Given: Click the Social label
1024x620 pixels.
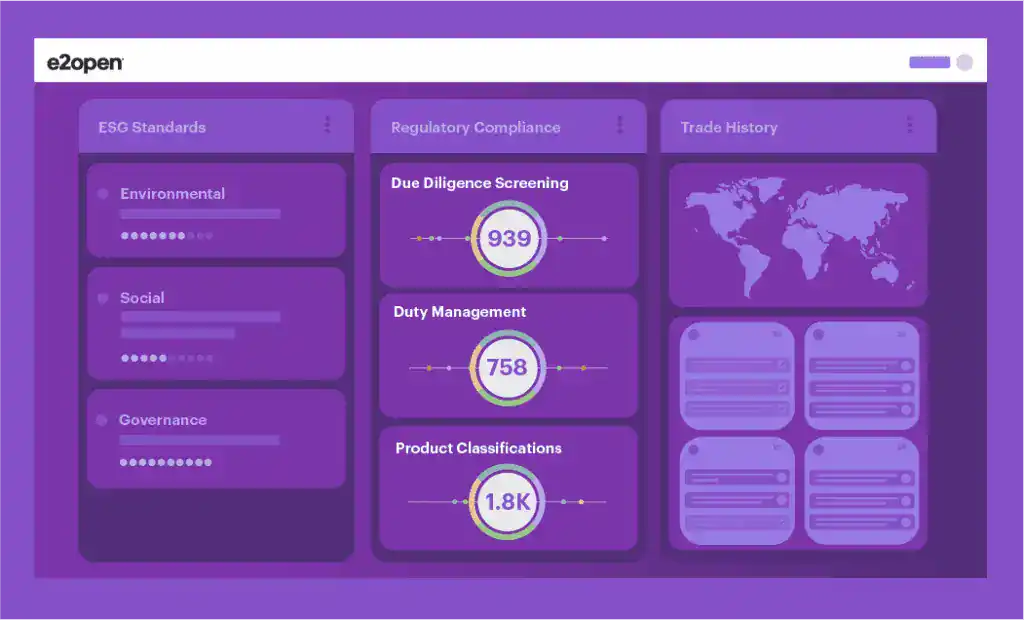Looking at the screenshot, I should [x=142, y=298].
